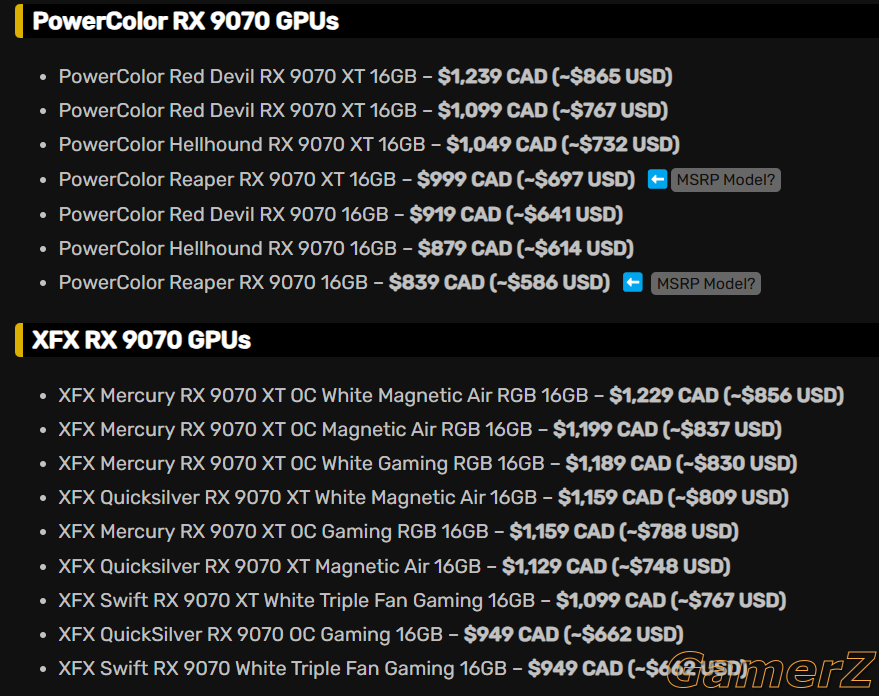Click XFX Swift RX 9070 XT White Triple Fan entry
Viewport: 879px width, 696px height.
coord(422,601)
